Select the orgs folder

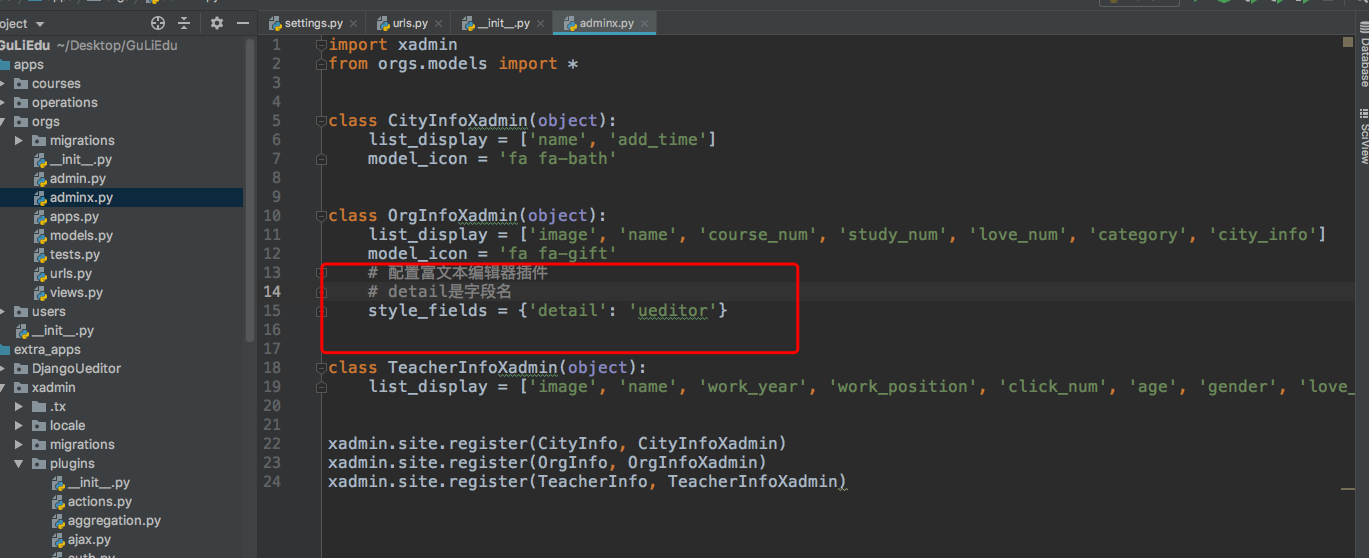click(x=46, y=121)
